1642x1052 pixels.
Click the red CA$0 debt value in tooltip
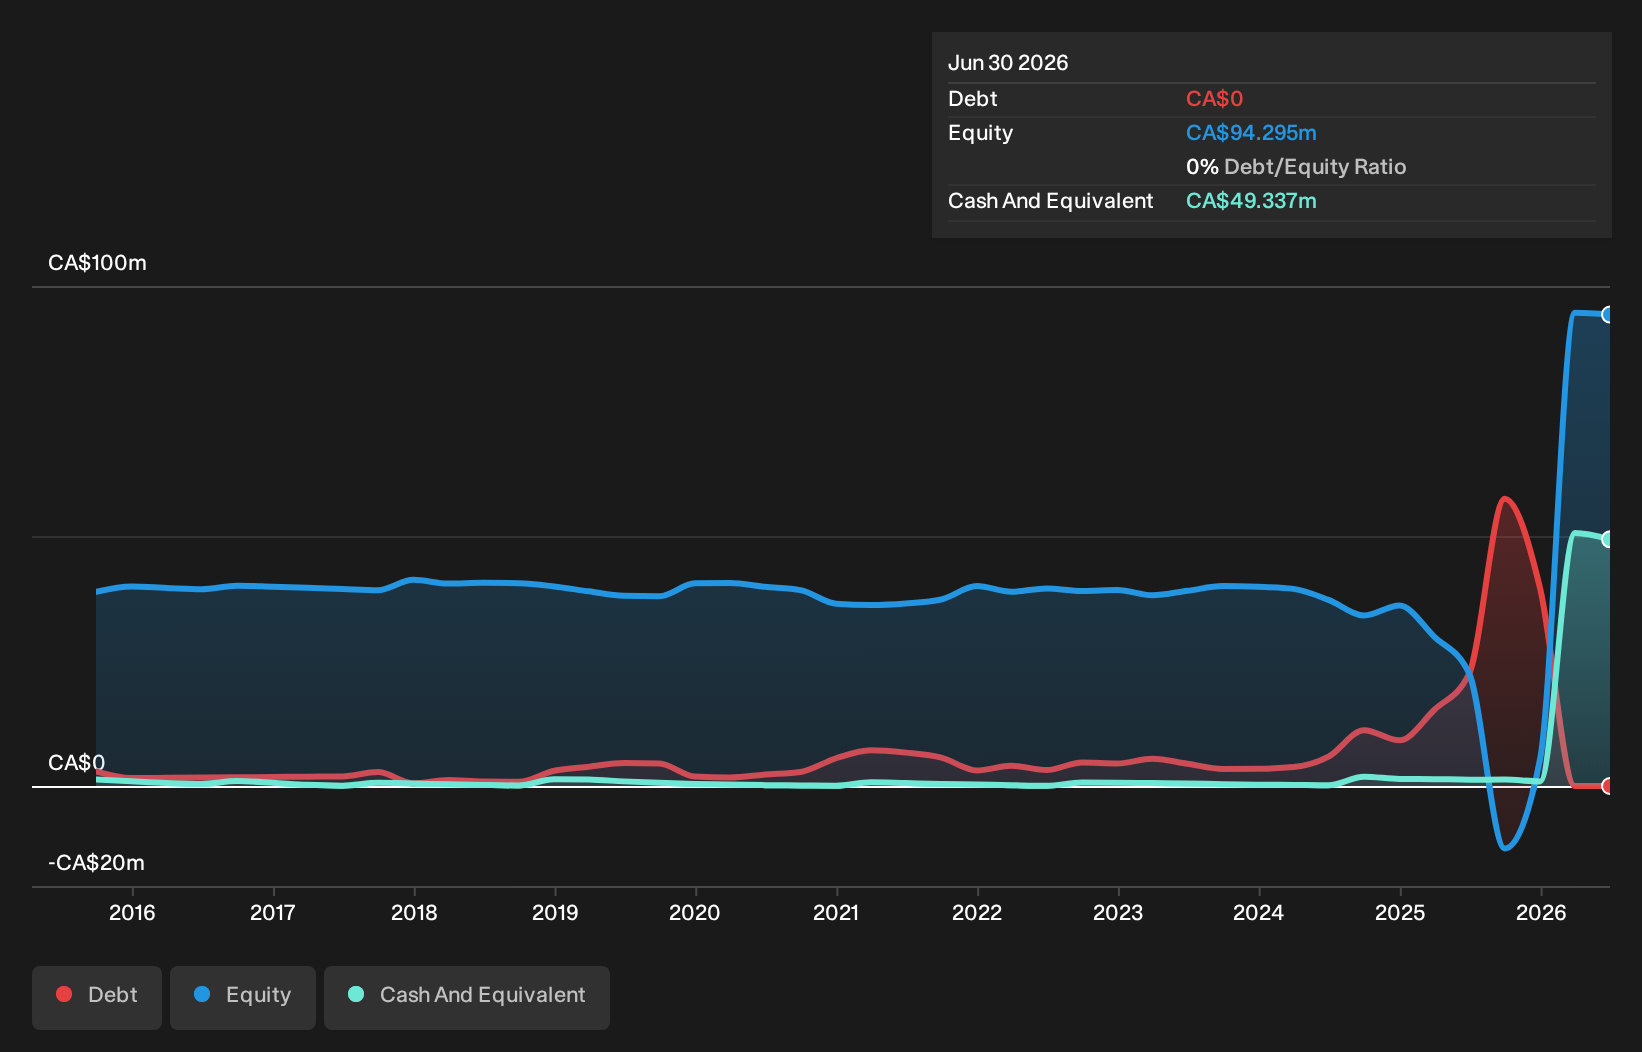click(1214, 99)
